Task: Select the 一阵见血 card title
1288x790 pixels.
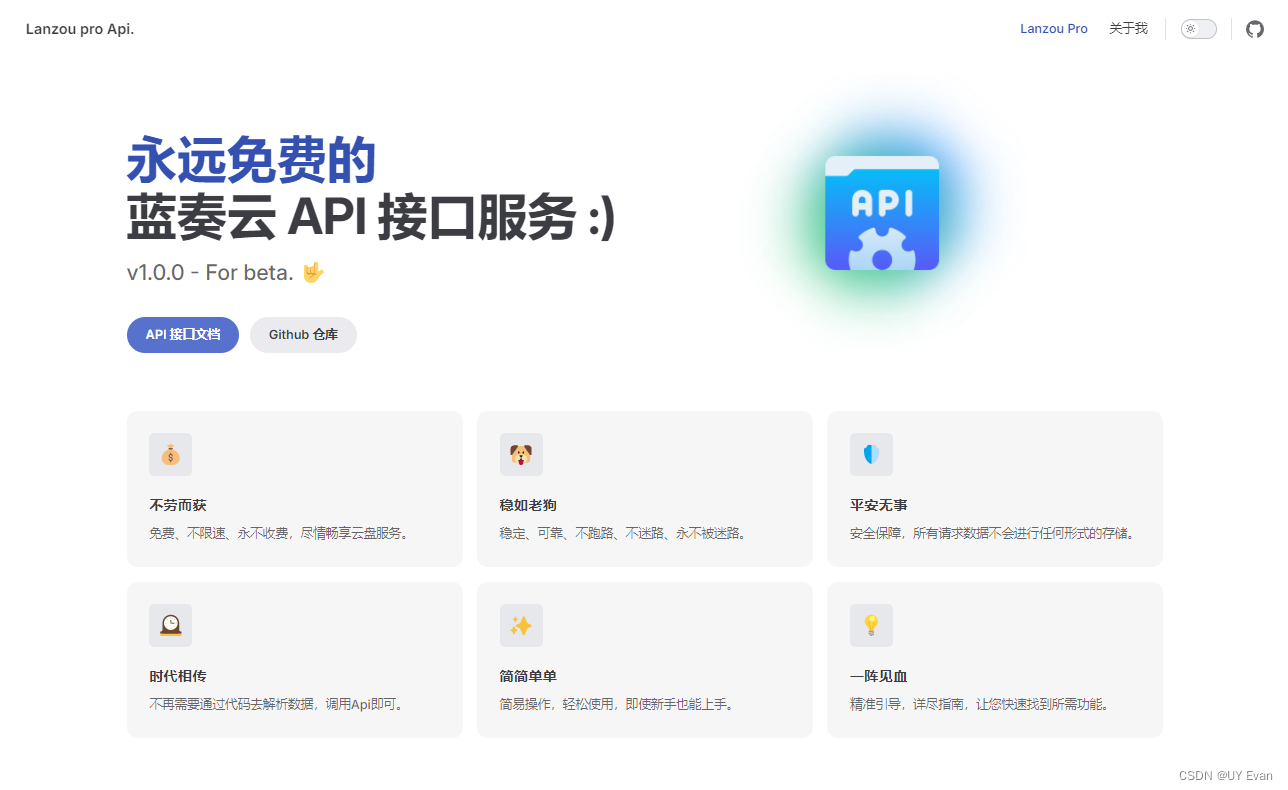Action: click(x=879, y=677)
